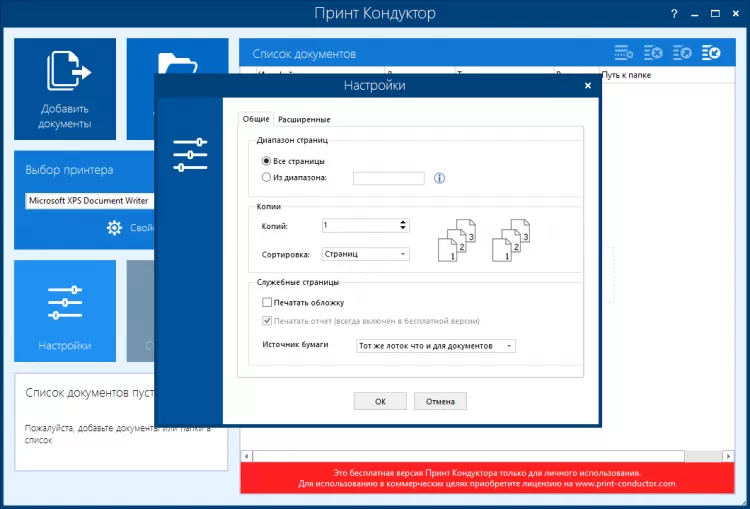Click the disabled Печатать отчет checkbox
The image size is (750, 509).
pyautogui.click(x=267, y=321)
